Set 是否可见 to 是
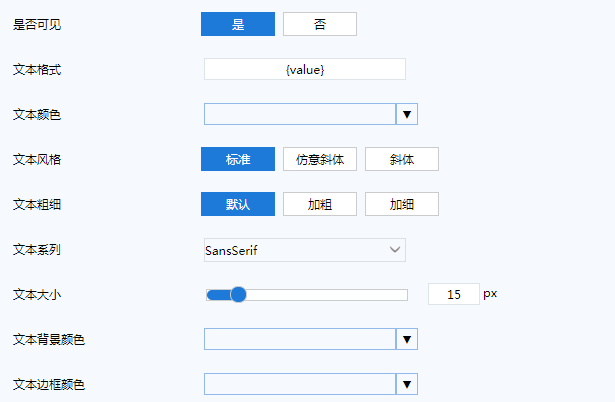This screenshot has width=615, height=402. click(x=238, y=24)
